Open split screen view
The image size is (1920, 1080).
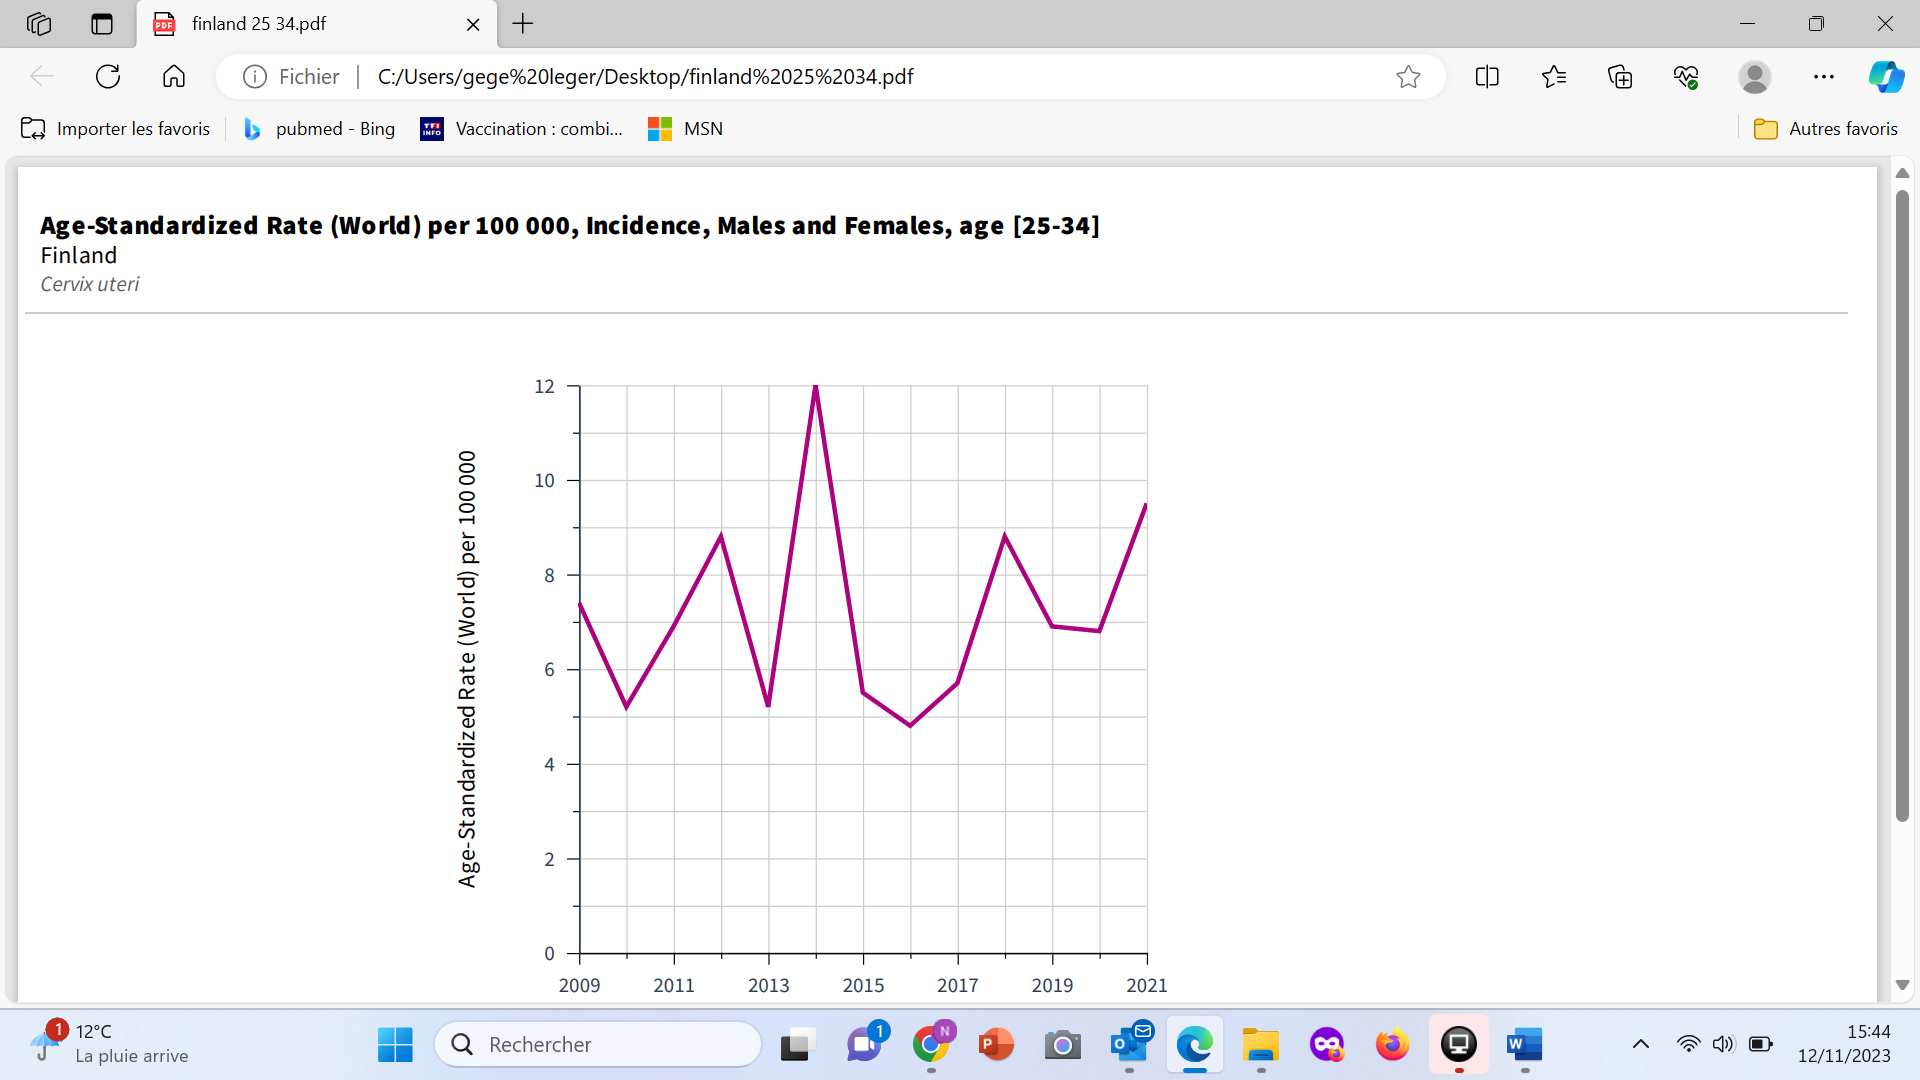(x=1487, y=77)
